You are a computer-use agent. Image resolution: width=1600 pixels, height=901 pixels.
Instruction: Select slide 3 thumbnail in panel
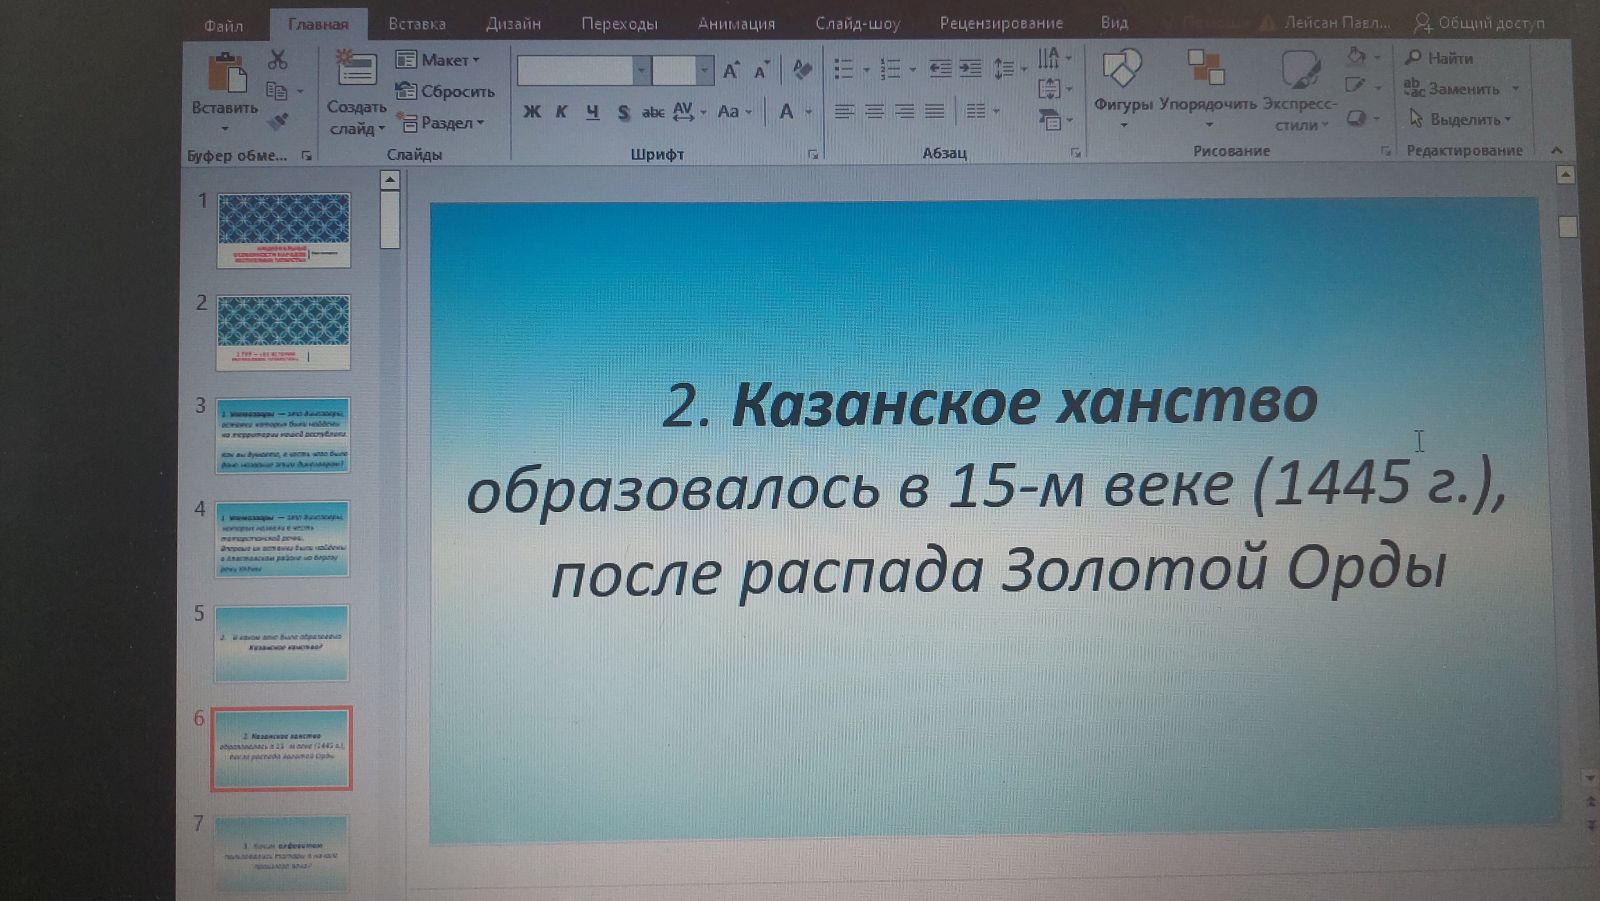click(x=283, y=435)
